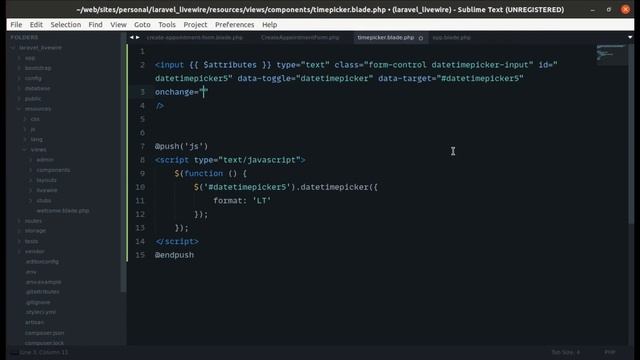Restore the window using the title bar button

click(x=609, y=9)
